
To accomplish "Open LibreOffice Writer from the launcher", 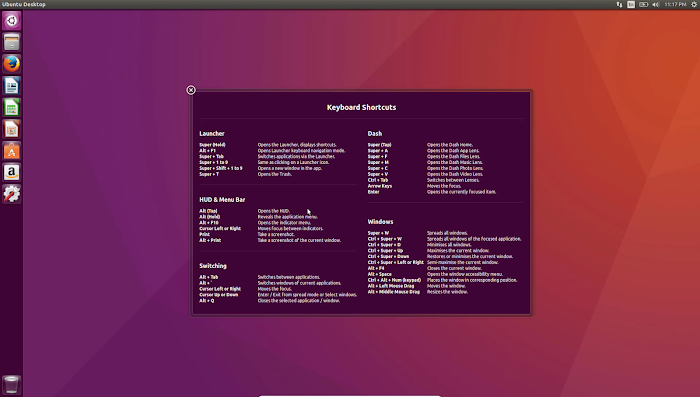I will point(12,86).
